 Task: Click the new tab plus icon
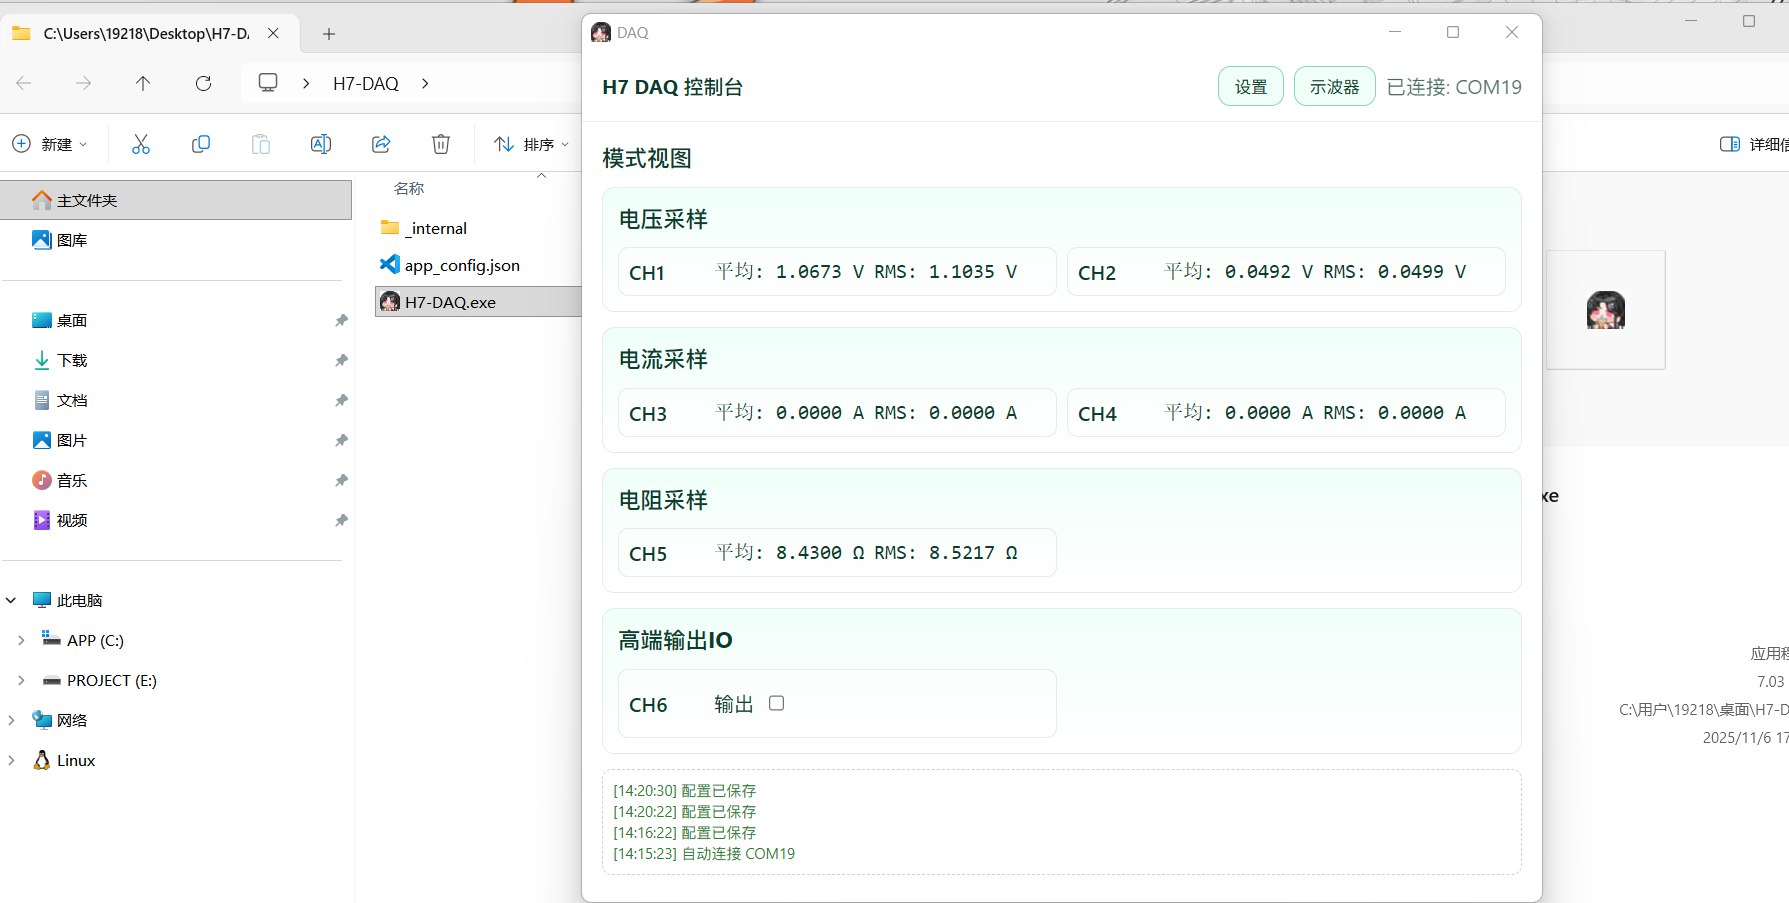329,34
